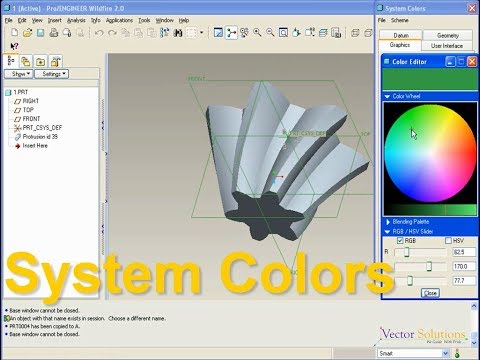Create a new file with New icon
Screen dimensions: 480x360
(14, 33)
